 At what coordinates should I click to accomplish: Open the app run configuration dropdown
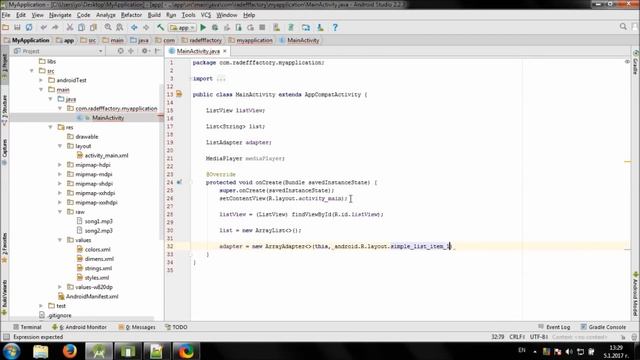click(182, 28)
